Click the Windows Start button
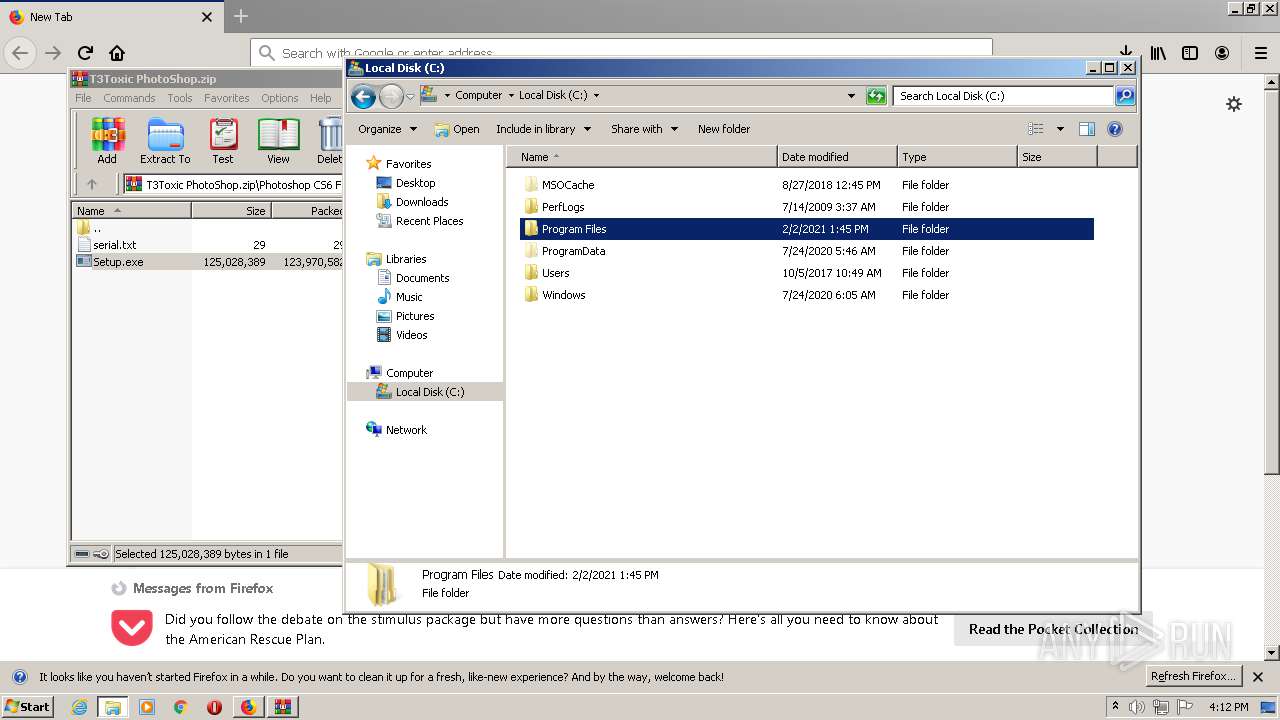 tap(27, 707)
